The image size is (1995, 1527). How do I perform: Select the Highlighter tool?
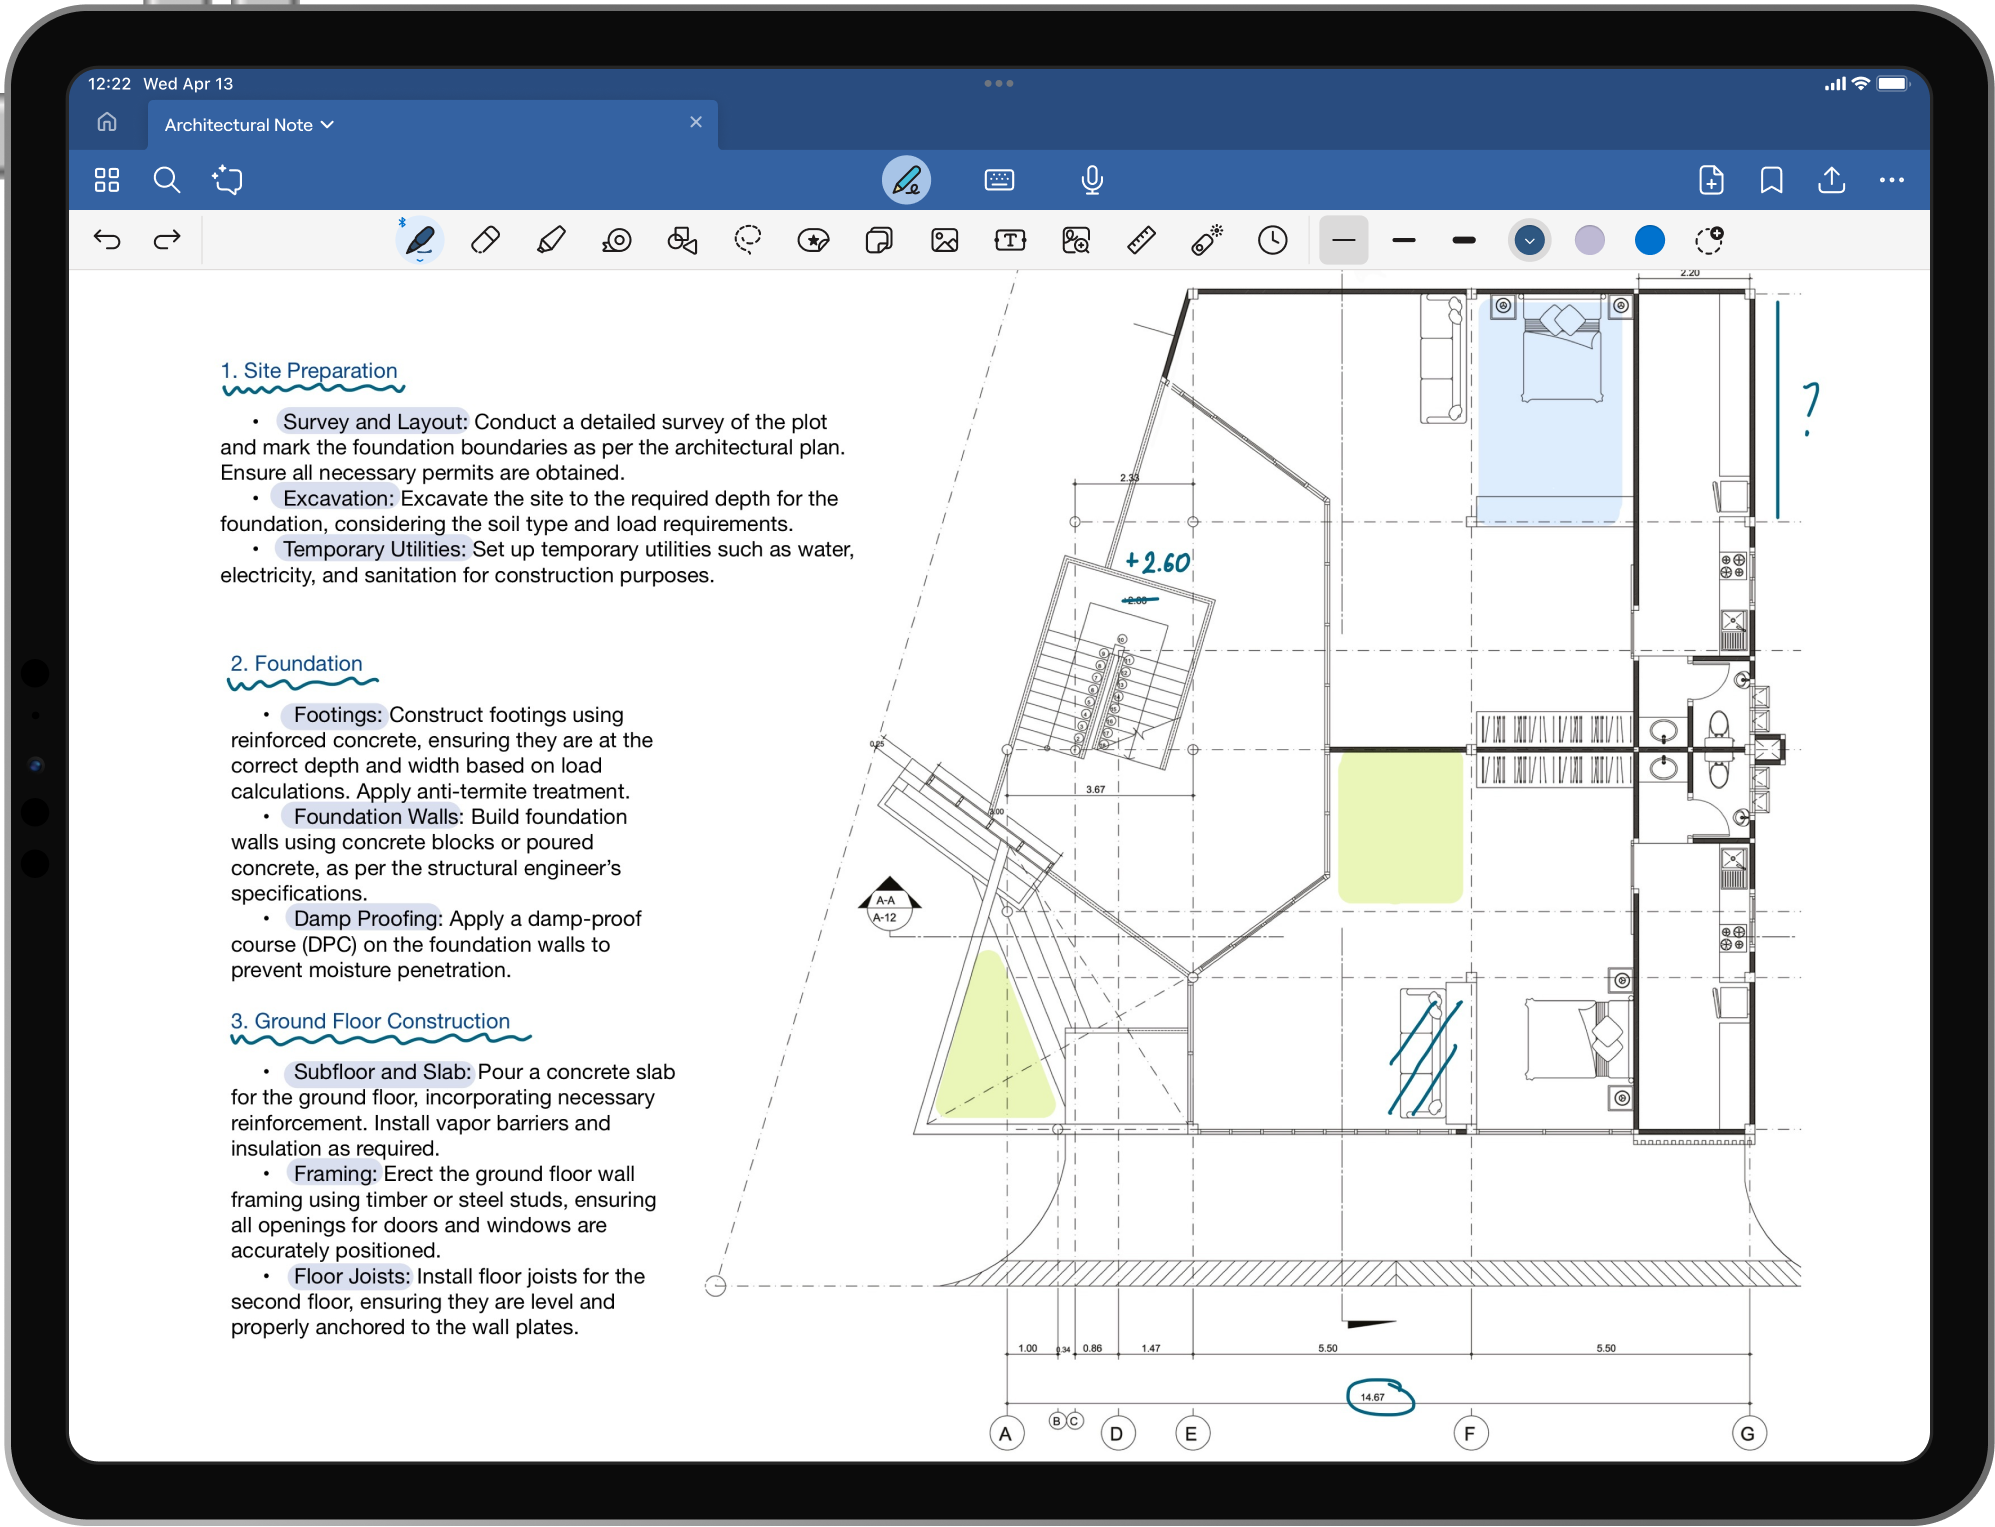click(x=551, y=240)
